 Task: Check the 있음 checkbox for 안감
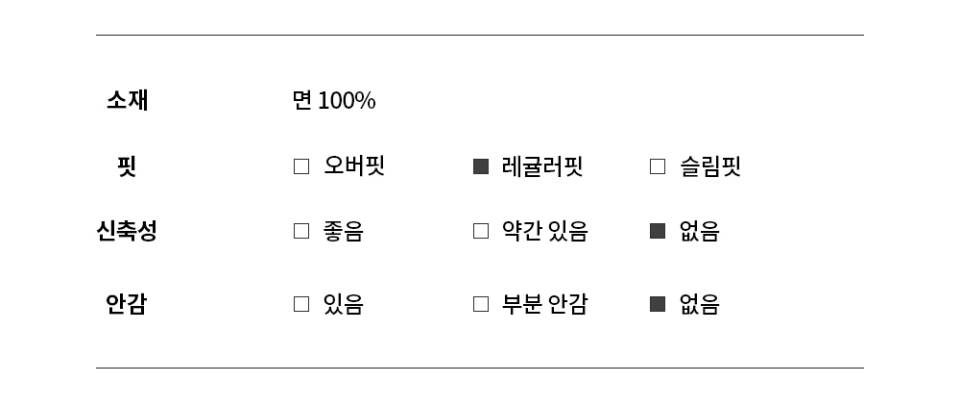301,305
